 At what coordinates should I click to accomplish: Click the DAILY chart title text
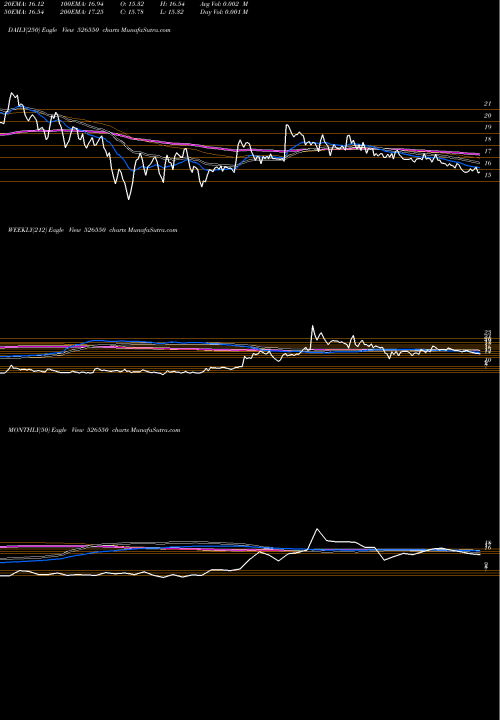89,30
